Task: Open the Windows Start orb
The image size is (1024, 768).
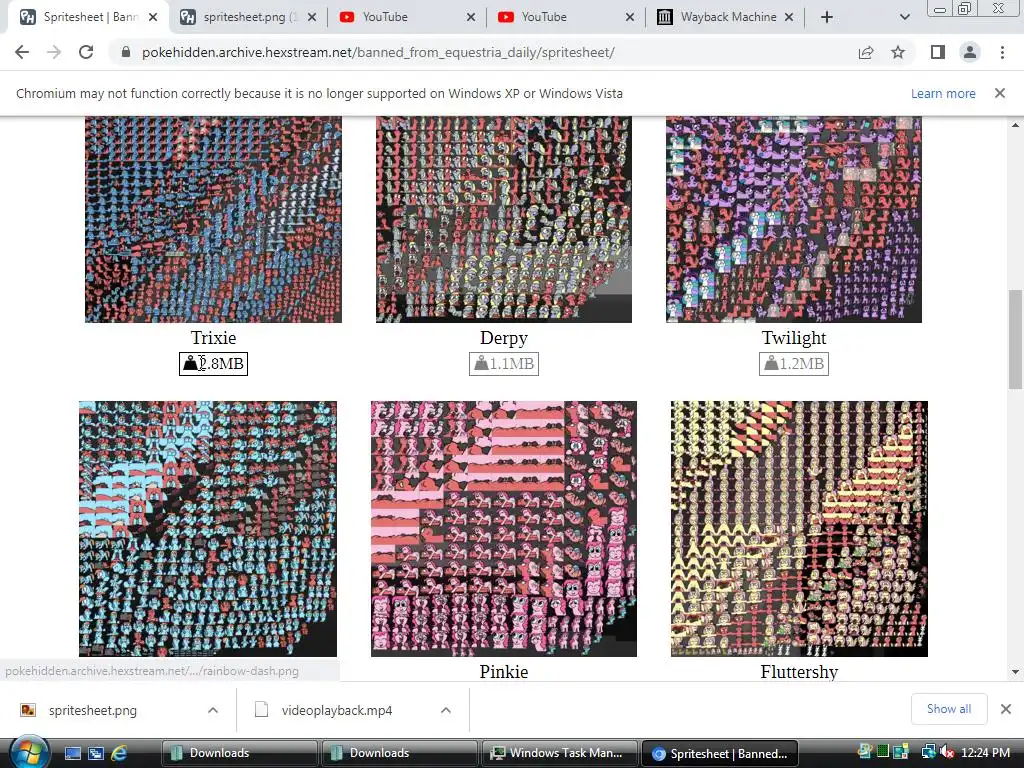Action: [30, 752]
